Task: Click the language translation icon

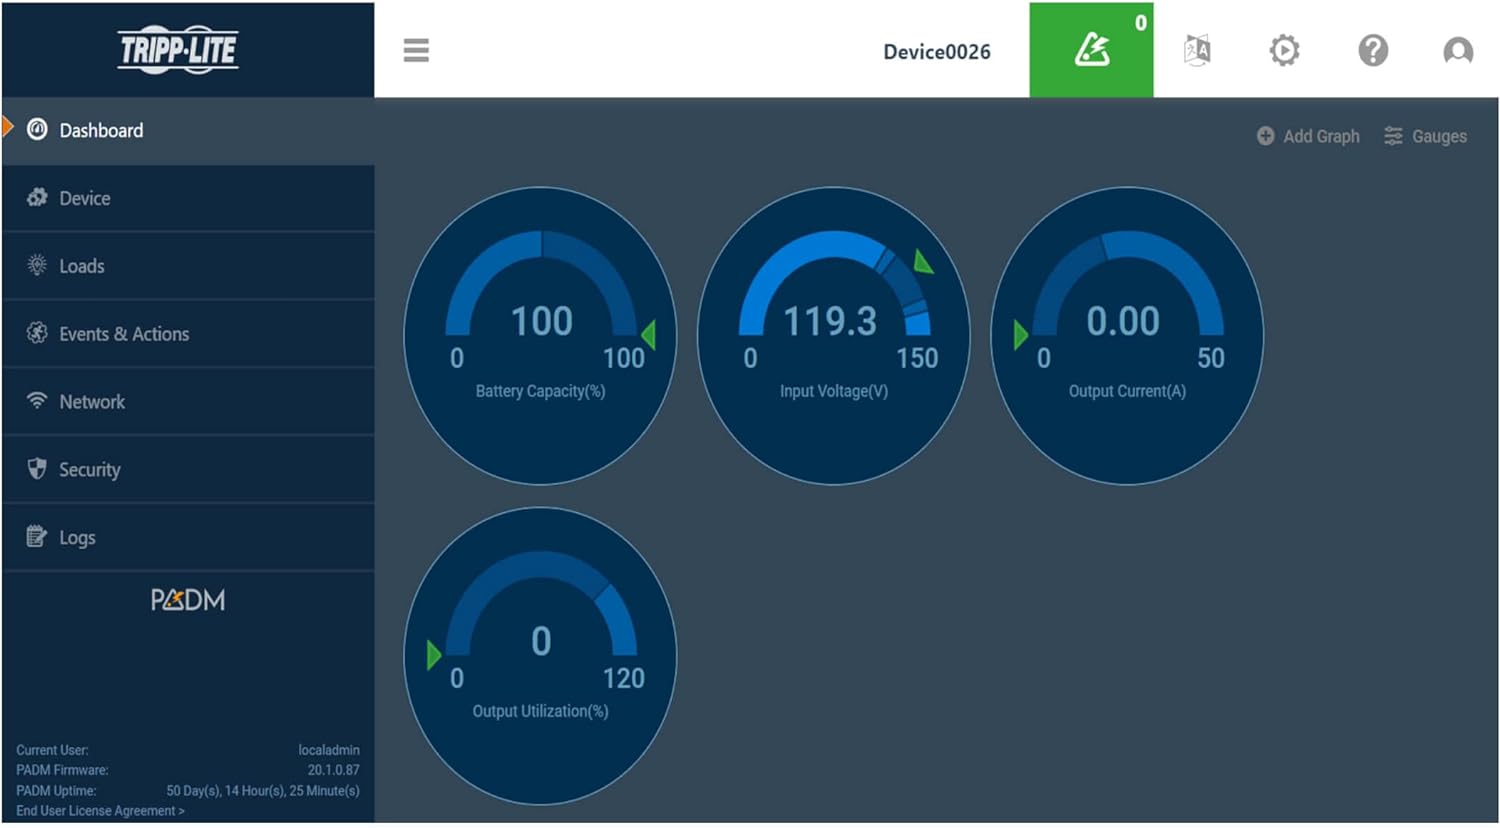Action: tap(1197, 50)
